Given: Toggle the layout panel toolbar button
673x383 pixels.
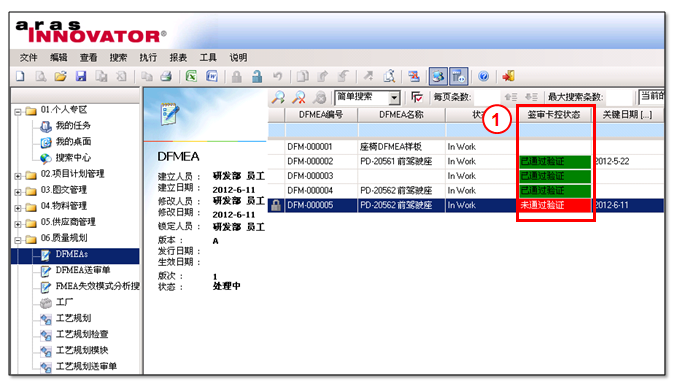Looking at the screenshot, I should (x=458, y=76).
